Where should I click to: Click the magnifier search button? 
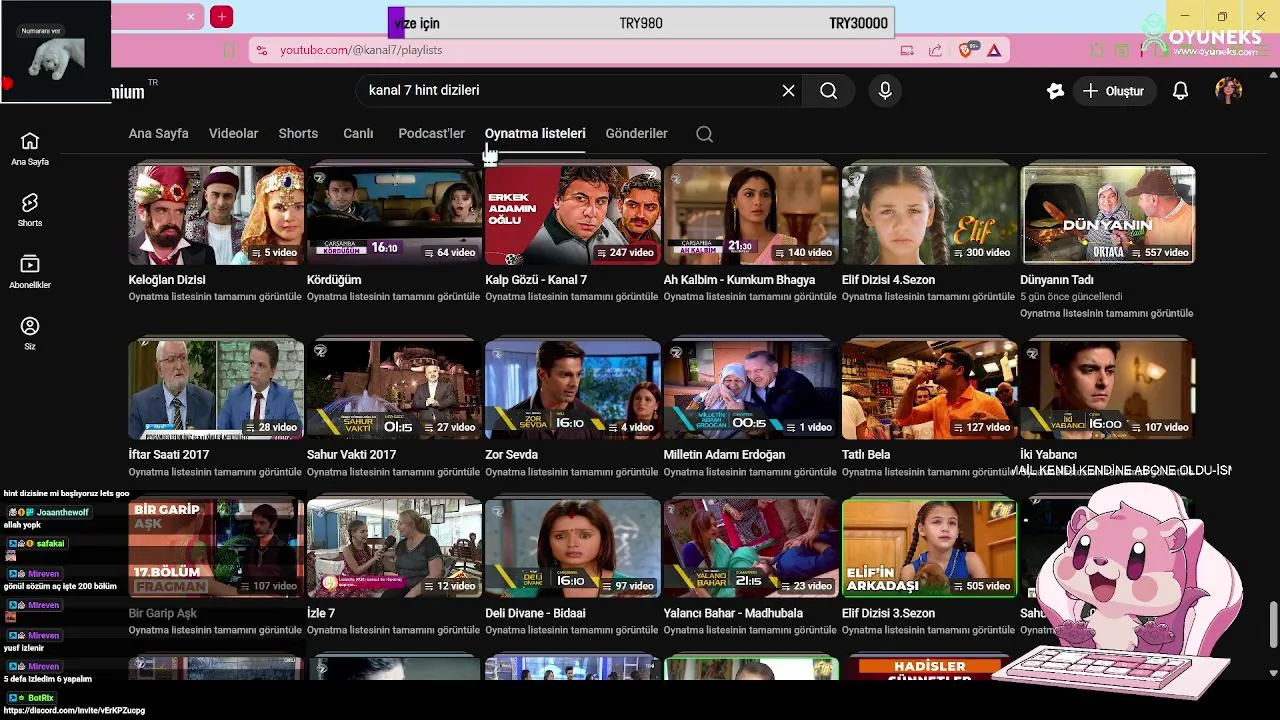829,91
